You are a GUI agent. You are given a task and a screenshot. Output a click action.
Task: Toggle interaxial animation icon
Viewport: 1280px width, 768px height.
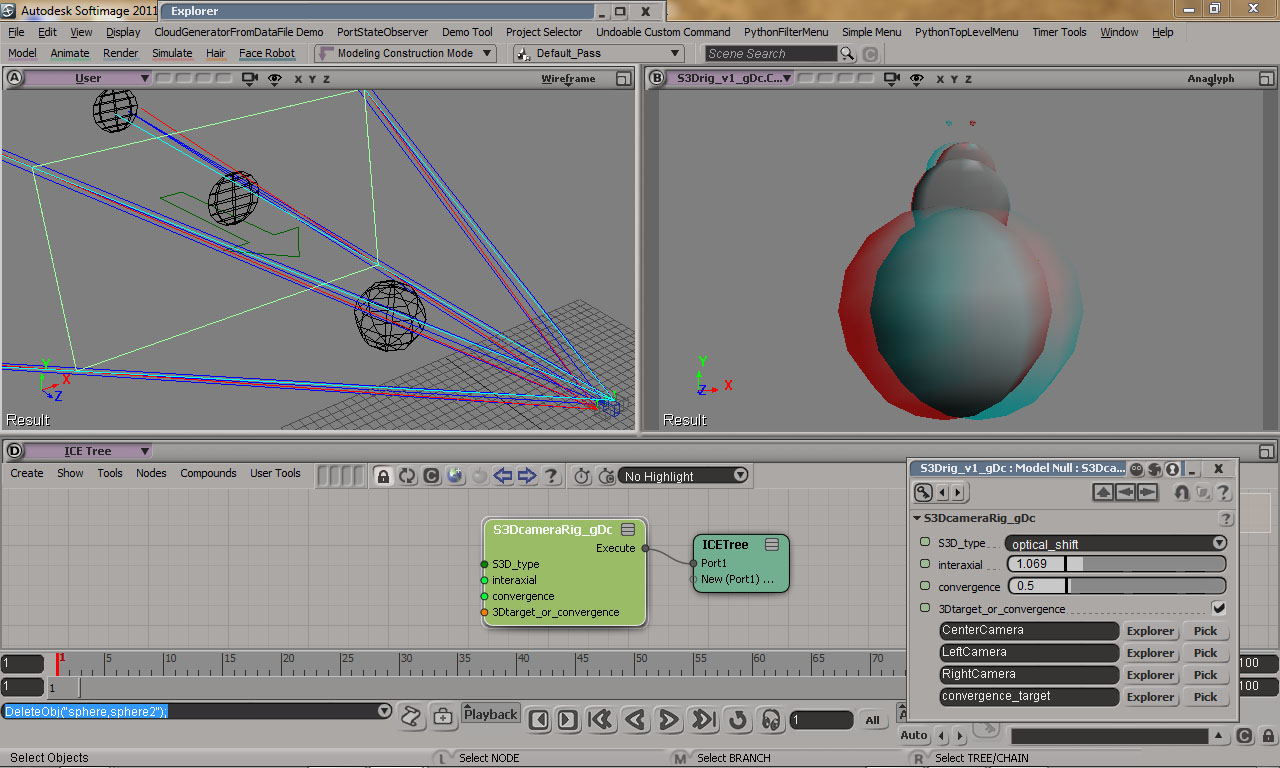pos(925,564)
